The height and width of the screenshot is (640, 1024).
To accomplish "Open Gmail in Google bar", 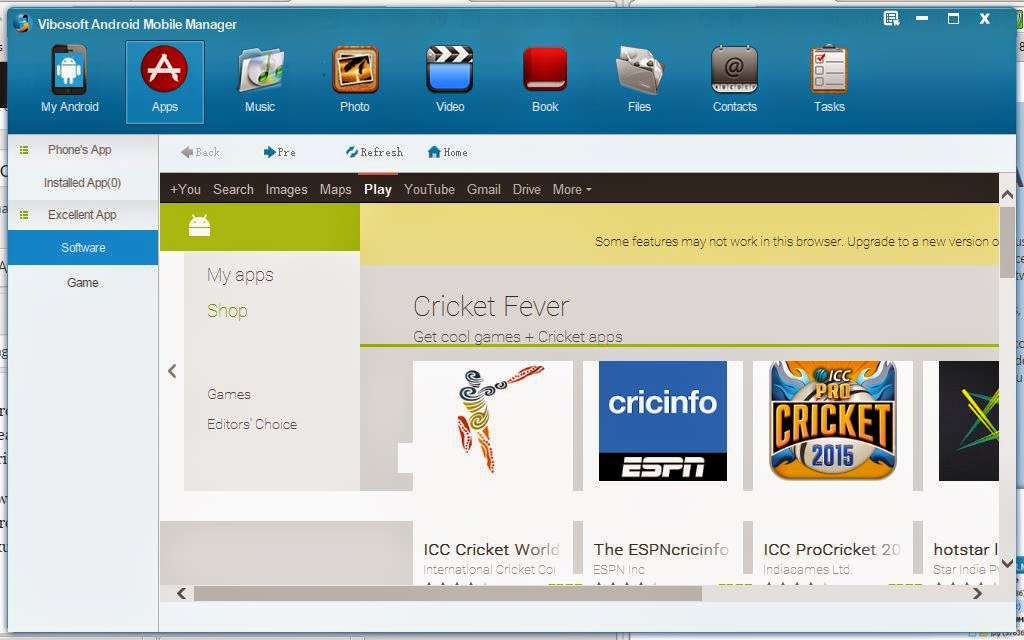I will point(484,189).
